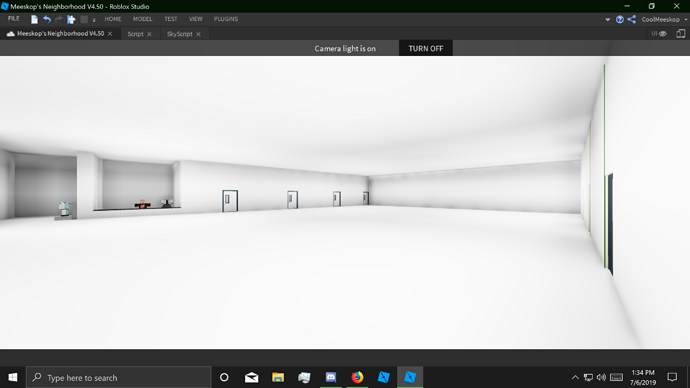Switch to the PLUGINS ribbon tab
The width and height of the screenshot is (690, 388).
click(226, 19)
